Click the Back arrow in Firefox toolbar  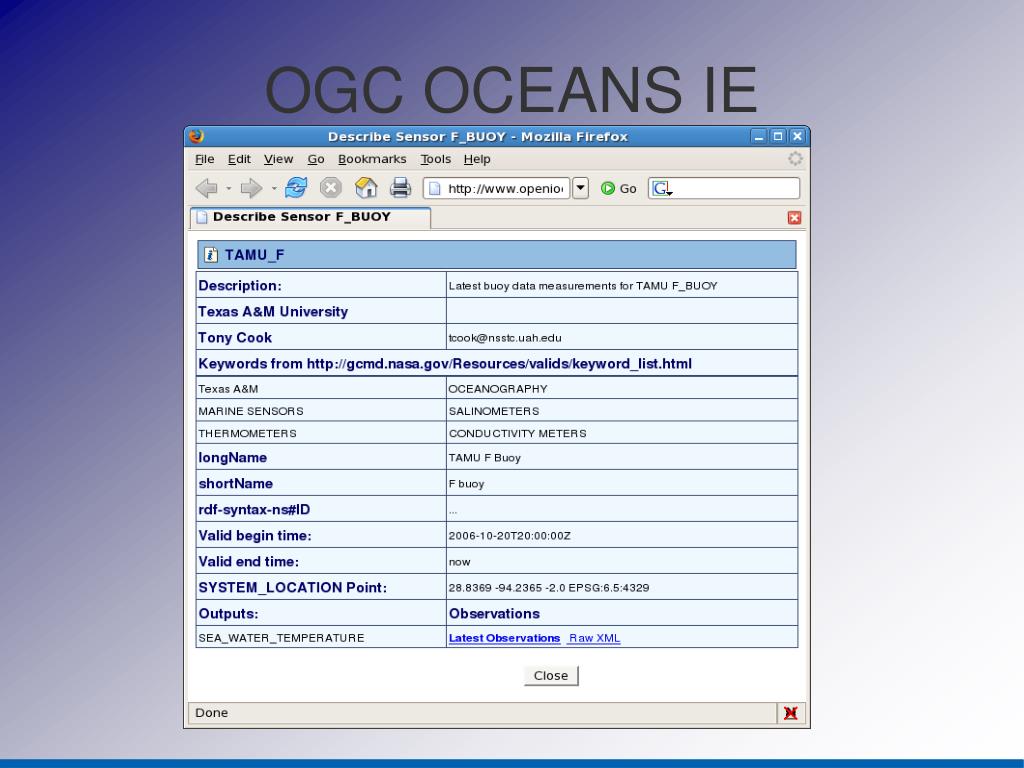(207, 188)
